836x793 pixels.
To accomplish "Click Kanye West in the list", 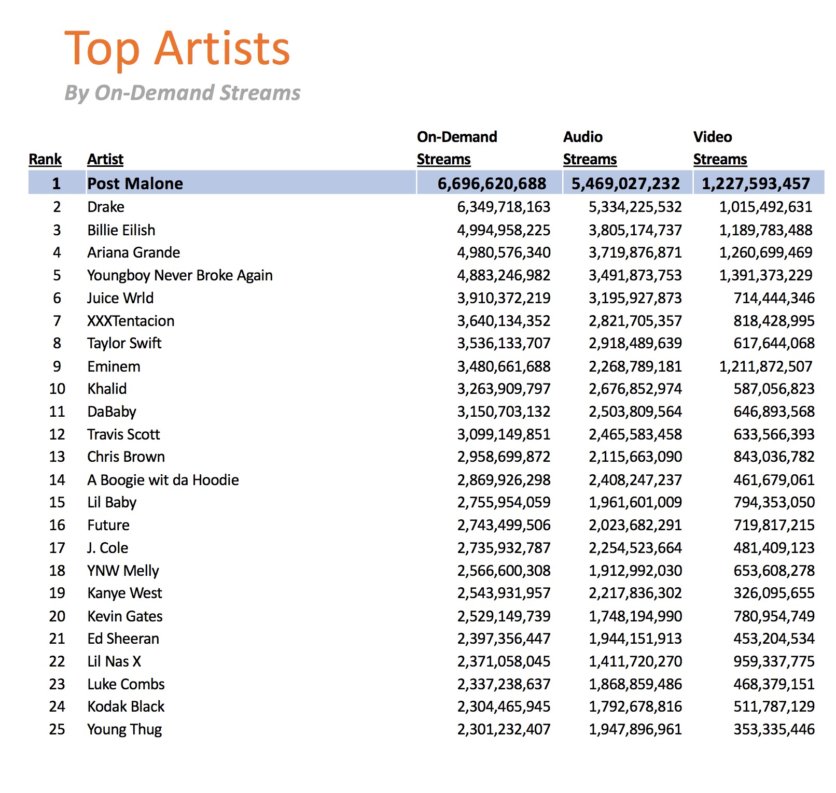I will click(124, 593).
